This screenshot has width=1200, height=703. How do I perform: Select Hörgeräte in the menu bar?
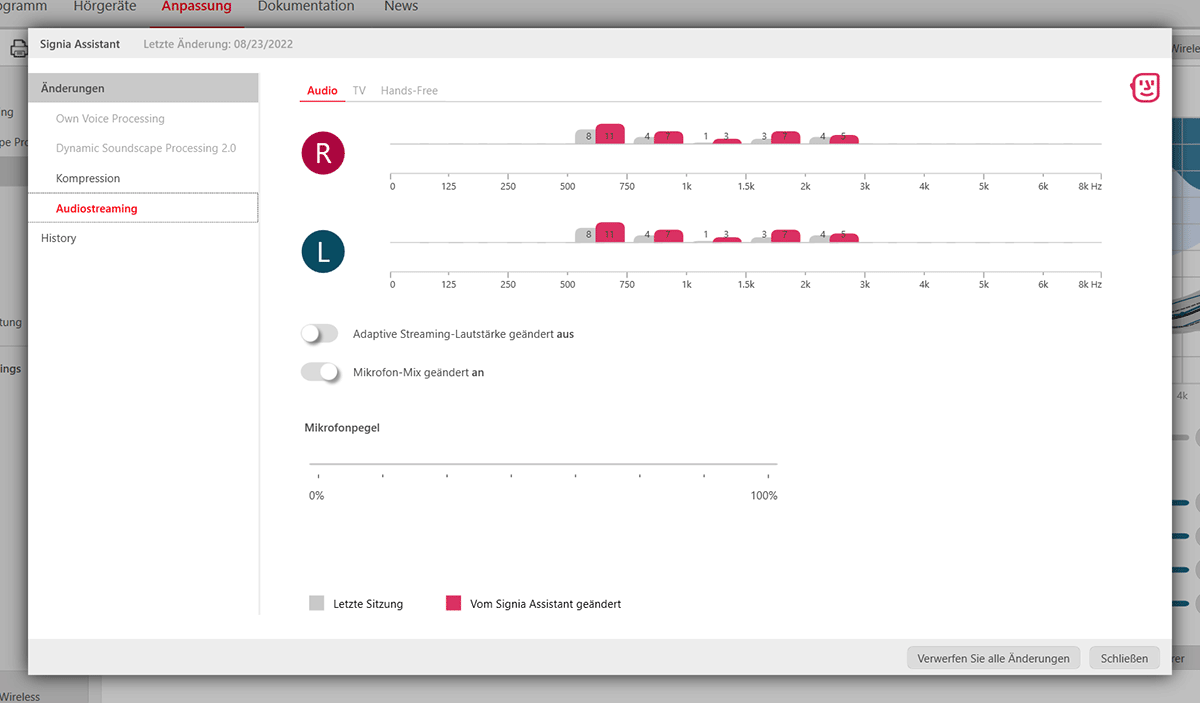[x=104, y=7]
